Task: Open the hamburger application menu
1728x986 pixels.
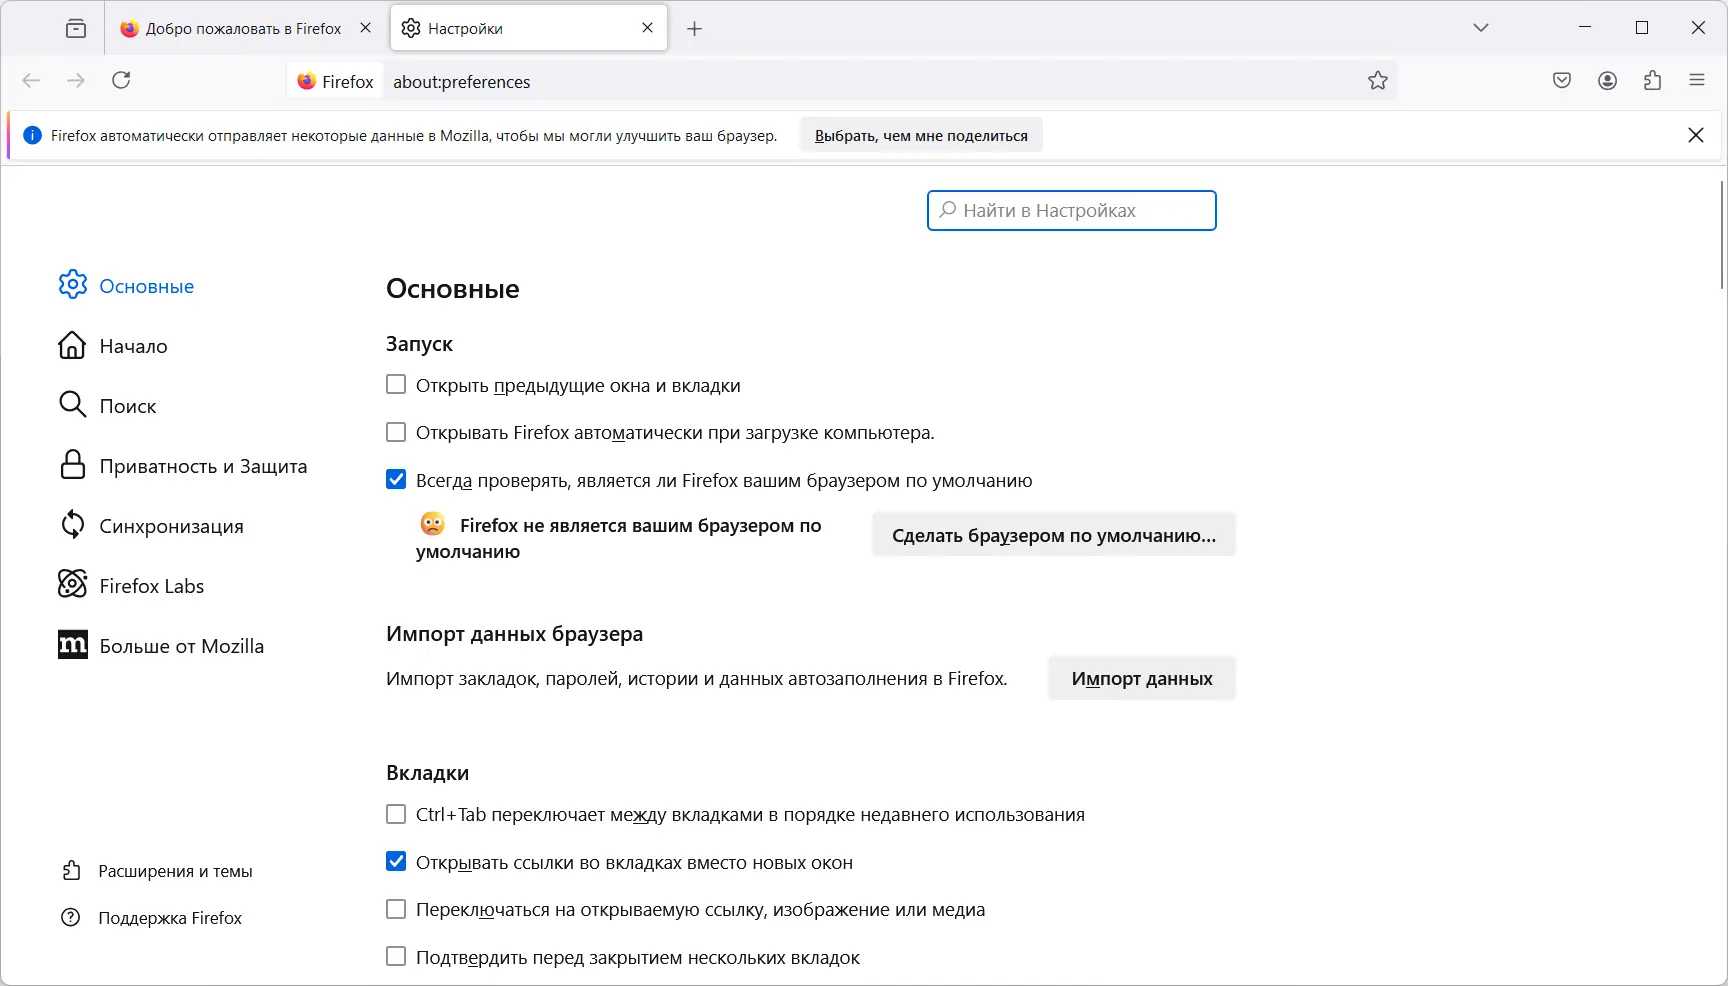Action: click(x=1697, y=80)
